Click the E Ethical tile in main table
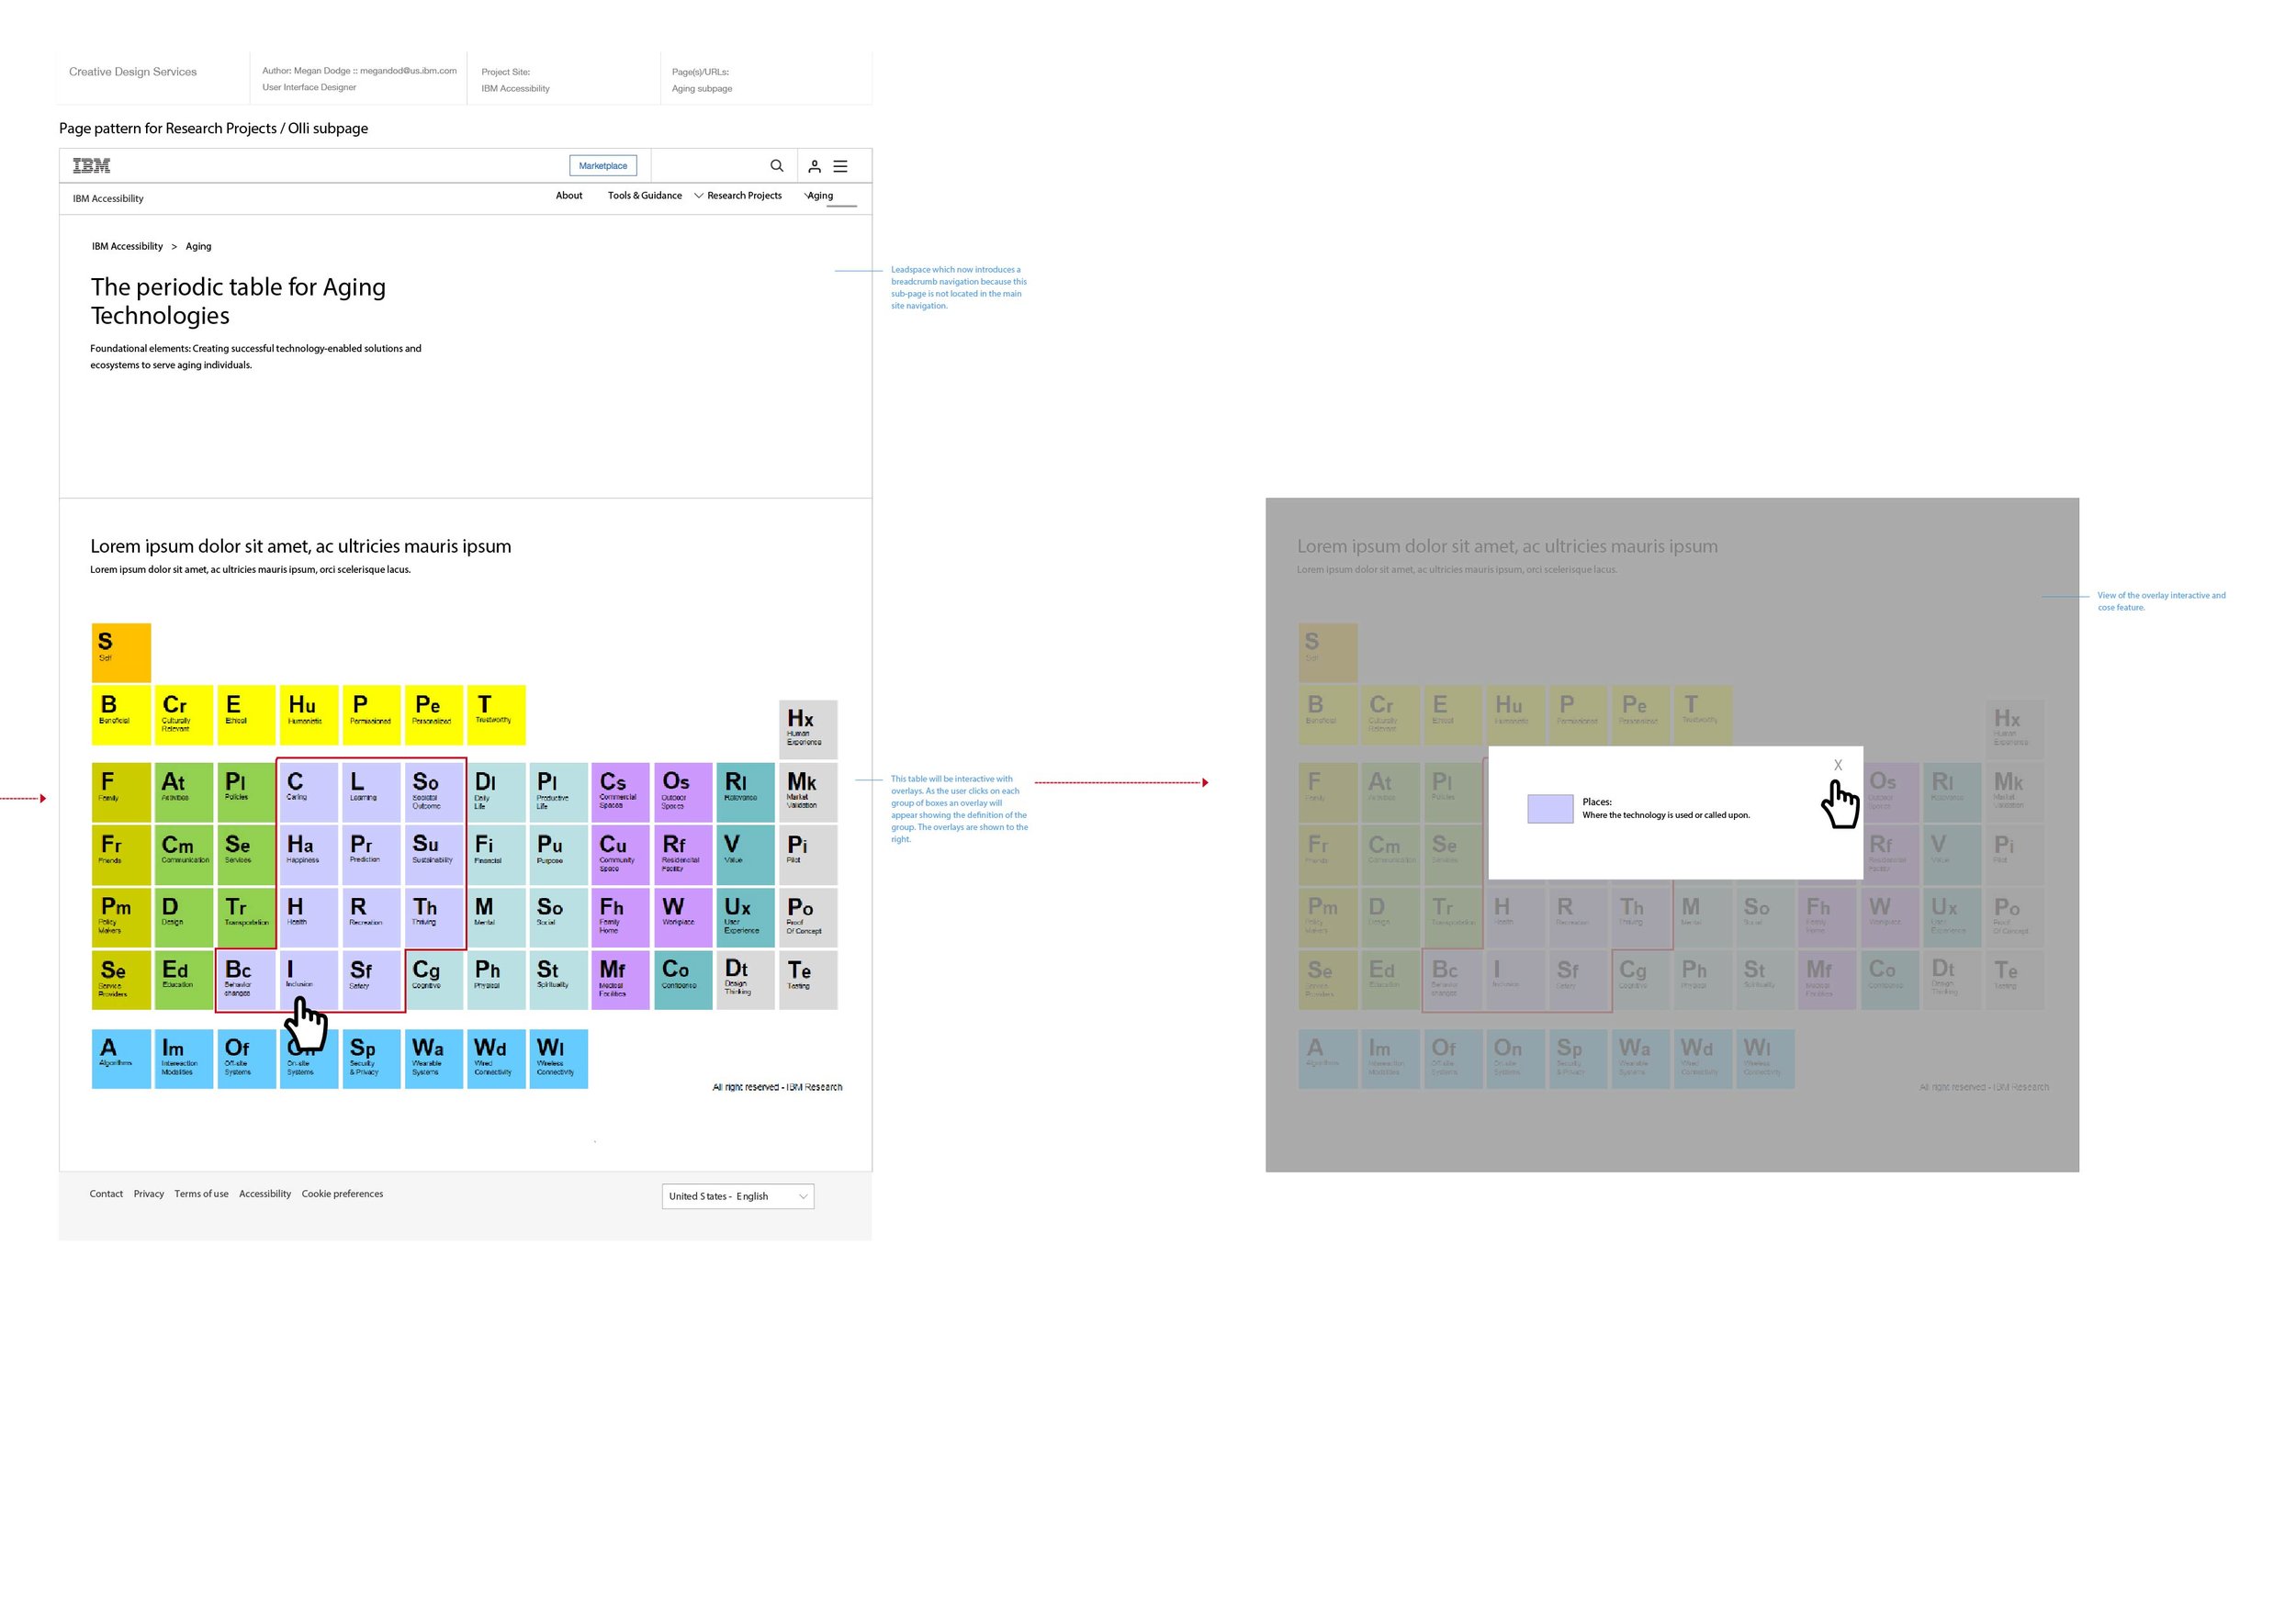Viewport: 2296px width, 1615px height. pos(246,715)
